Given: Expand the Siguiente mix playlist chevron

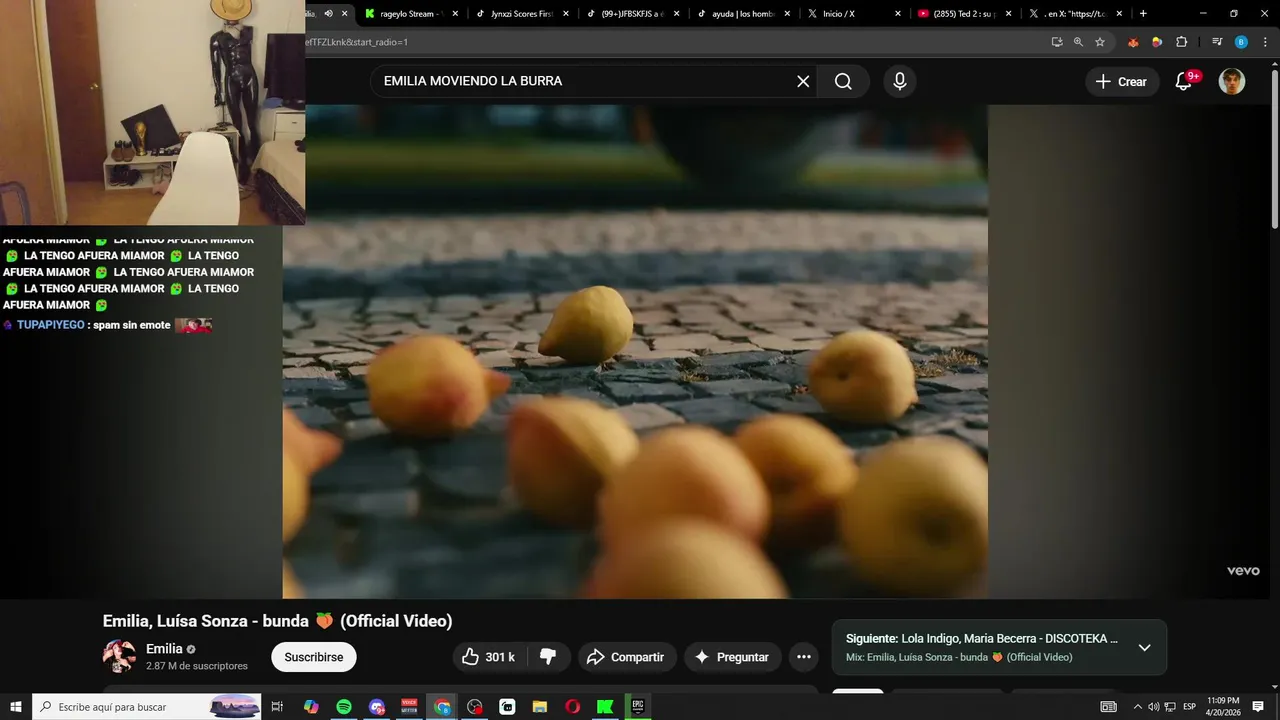Looking at the screenshot, I should (1144, 648).
